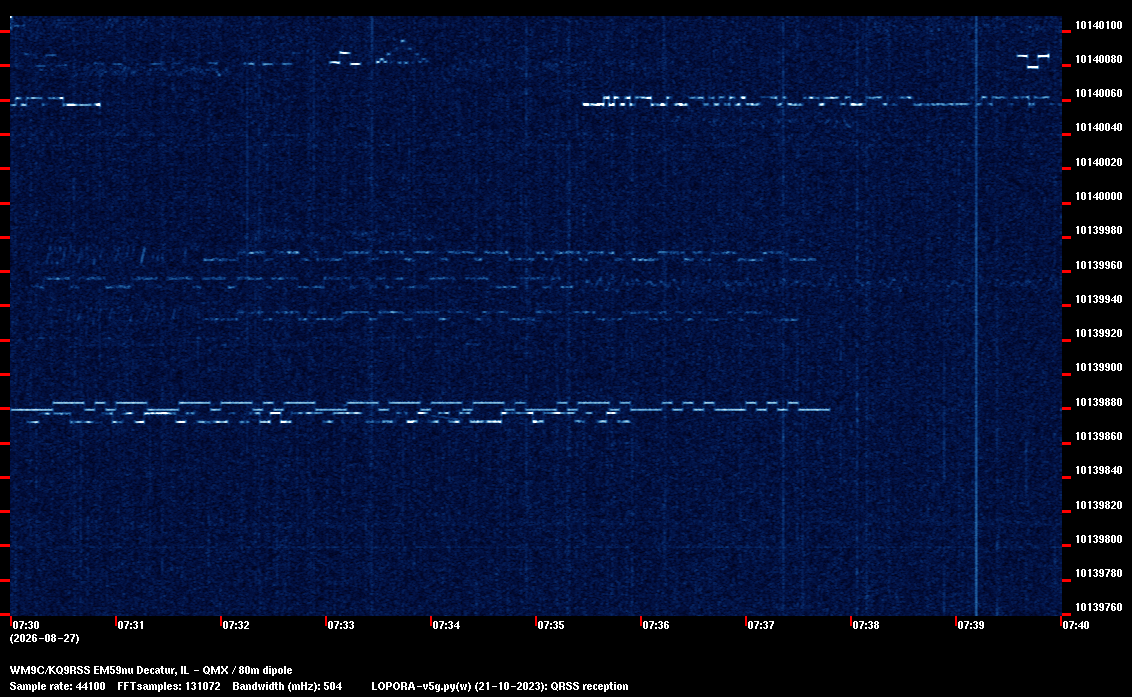1132x697 pixels.
Task: Click the 10140100 frequency label
Action: tap(1098, 25)
